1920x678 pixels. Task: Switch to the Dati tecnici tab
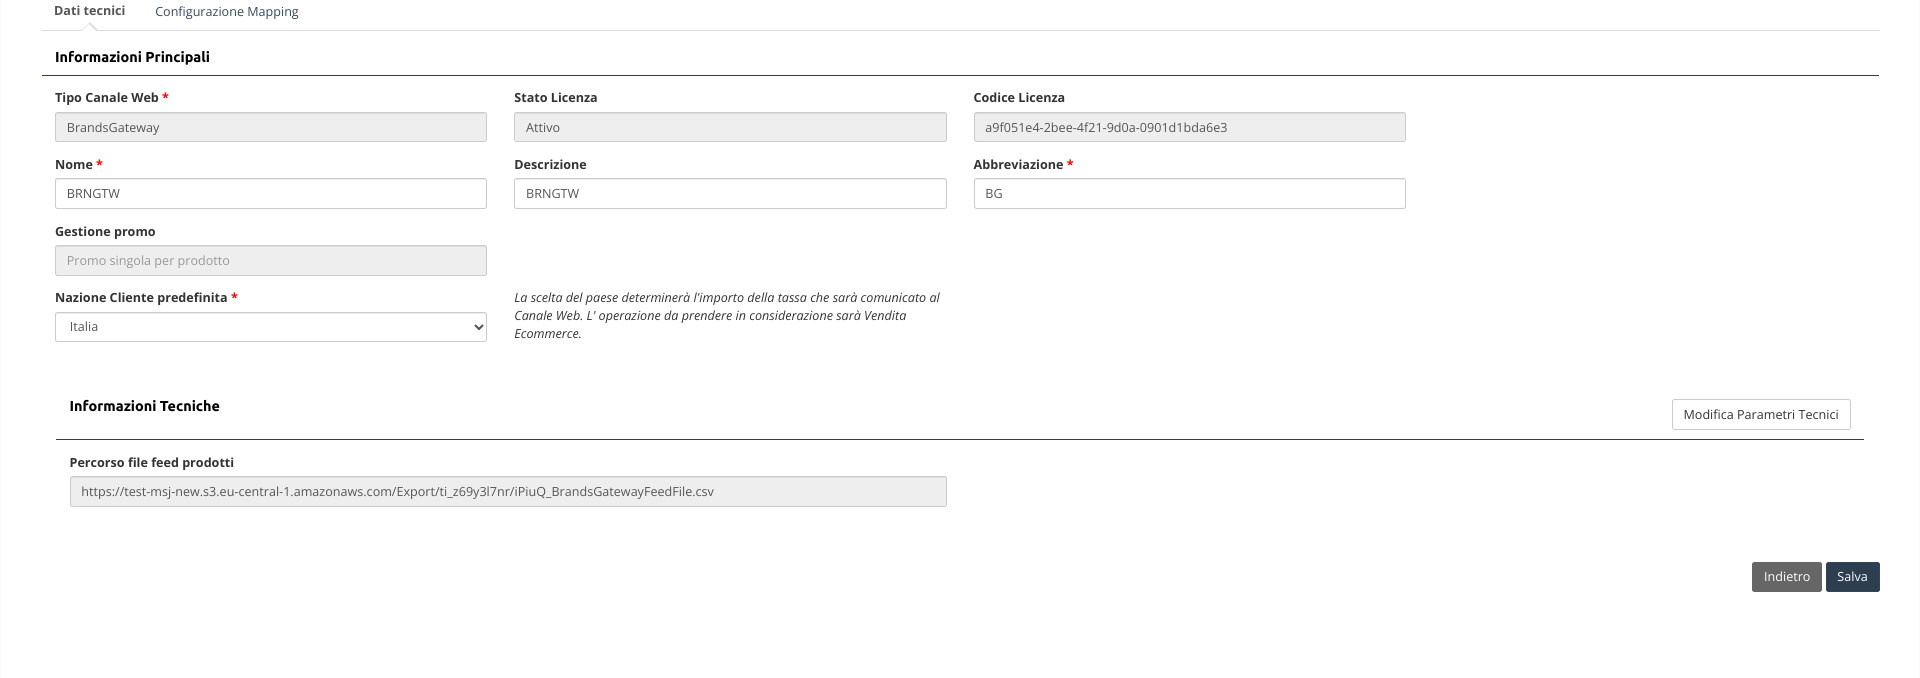pos(89,11)
